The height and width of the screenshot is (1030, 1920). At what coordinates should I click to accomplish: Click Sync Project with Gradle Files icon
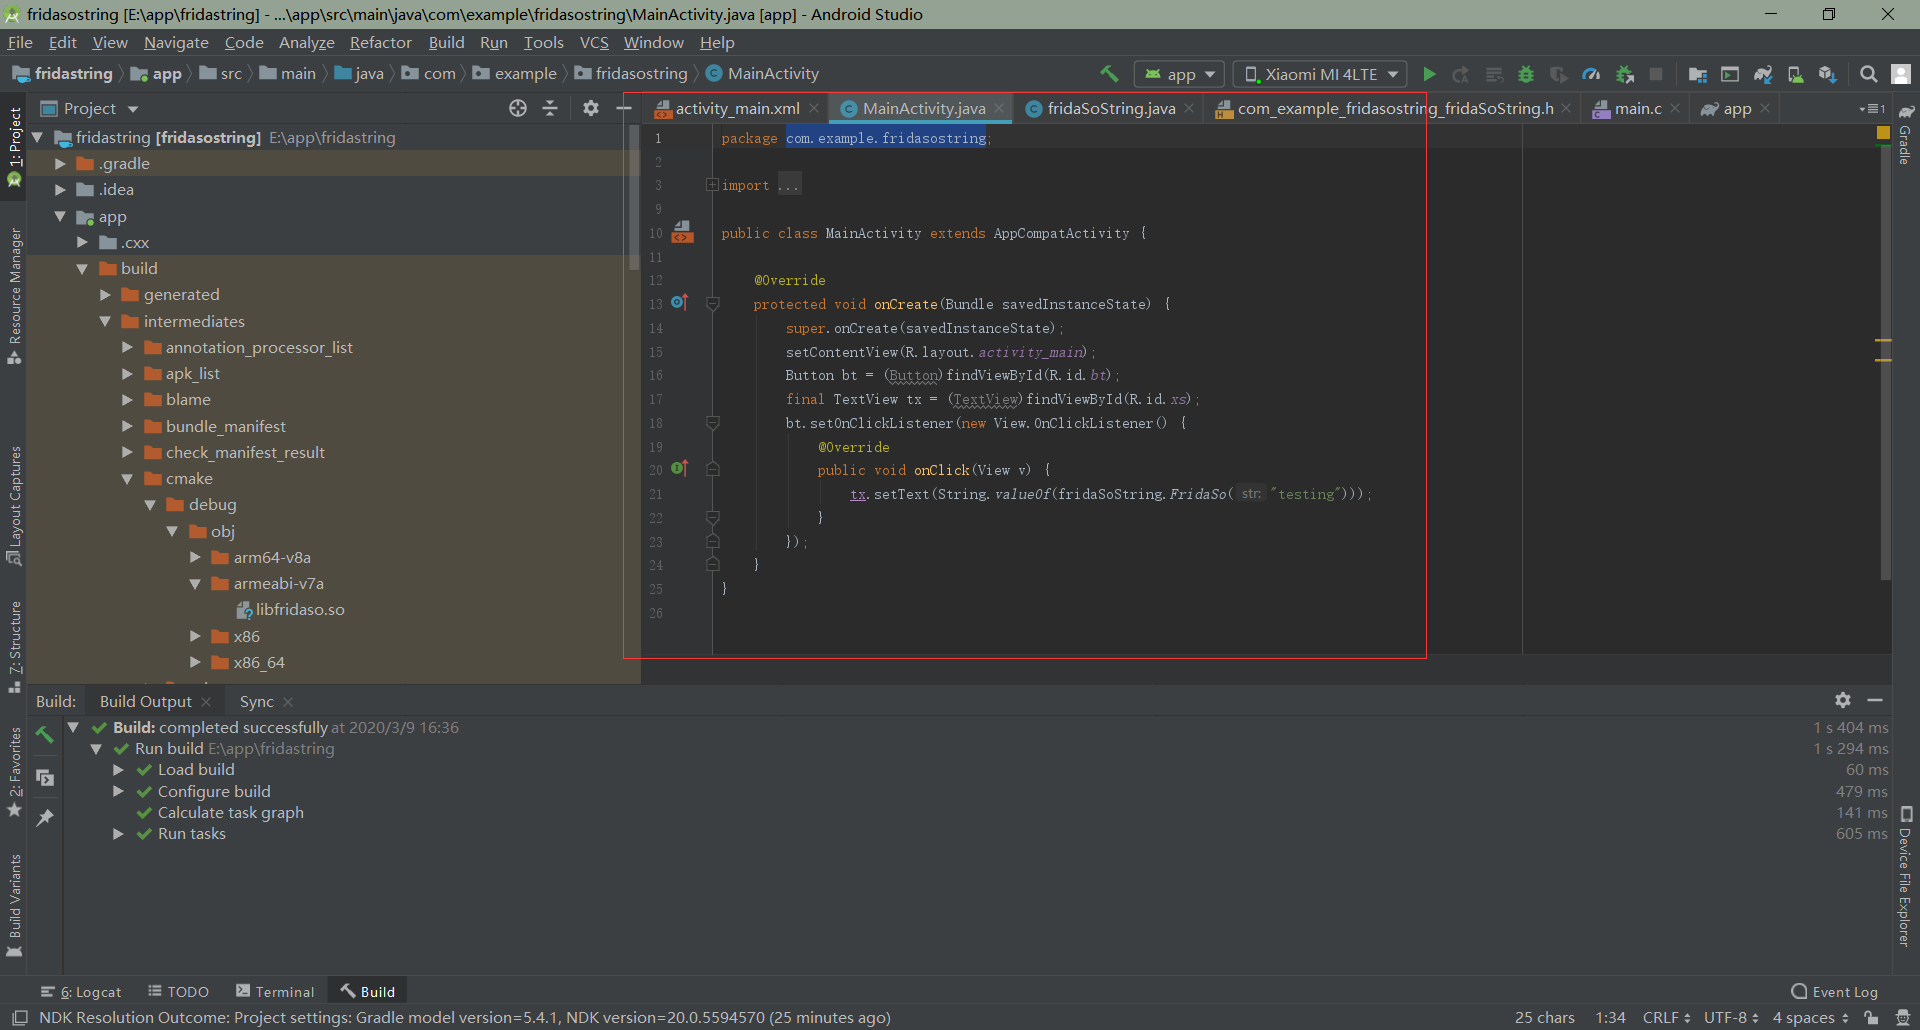(x=1763, y=74)
